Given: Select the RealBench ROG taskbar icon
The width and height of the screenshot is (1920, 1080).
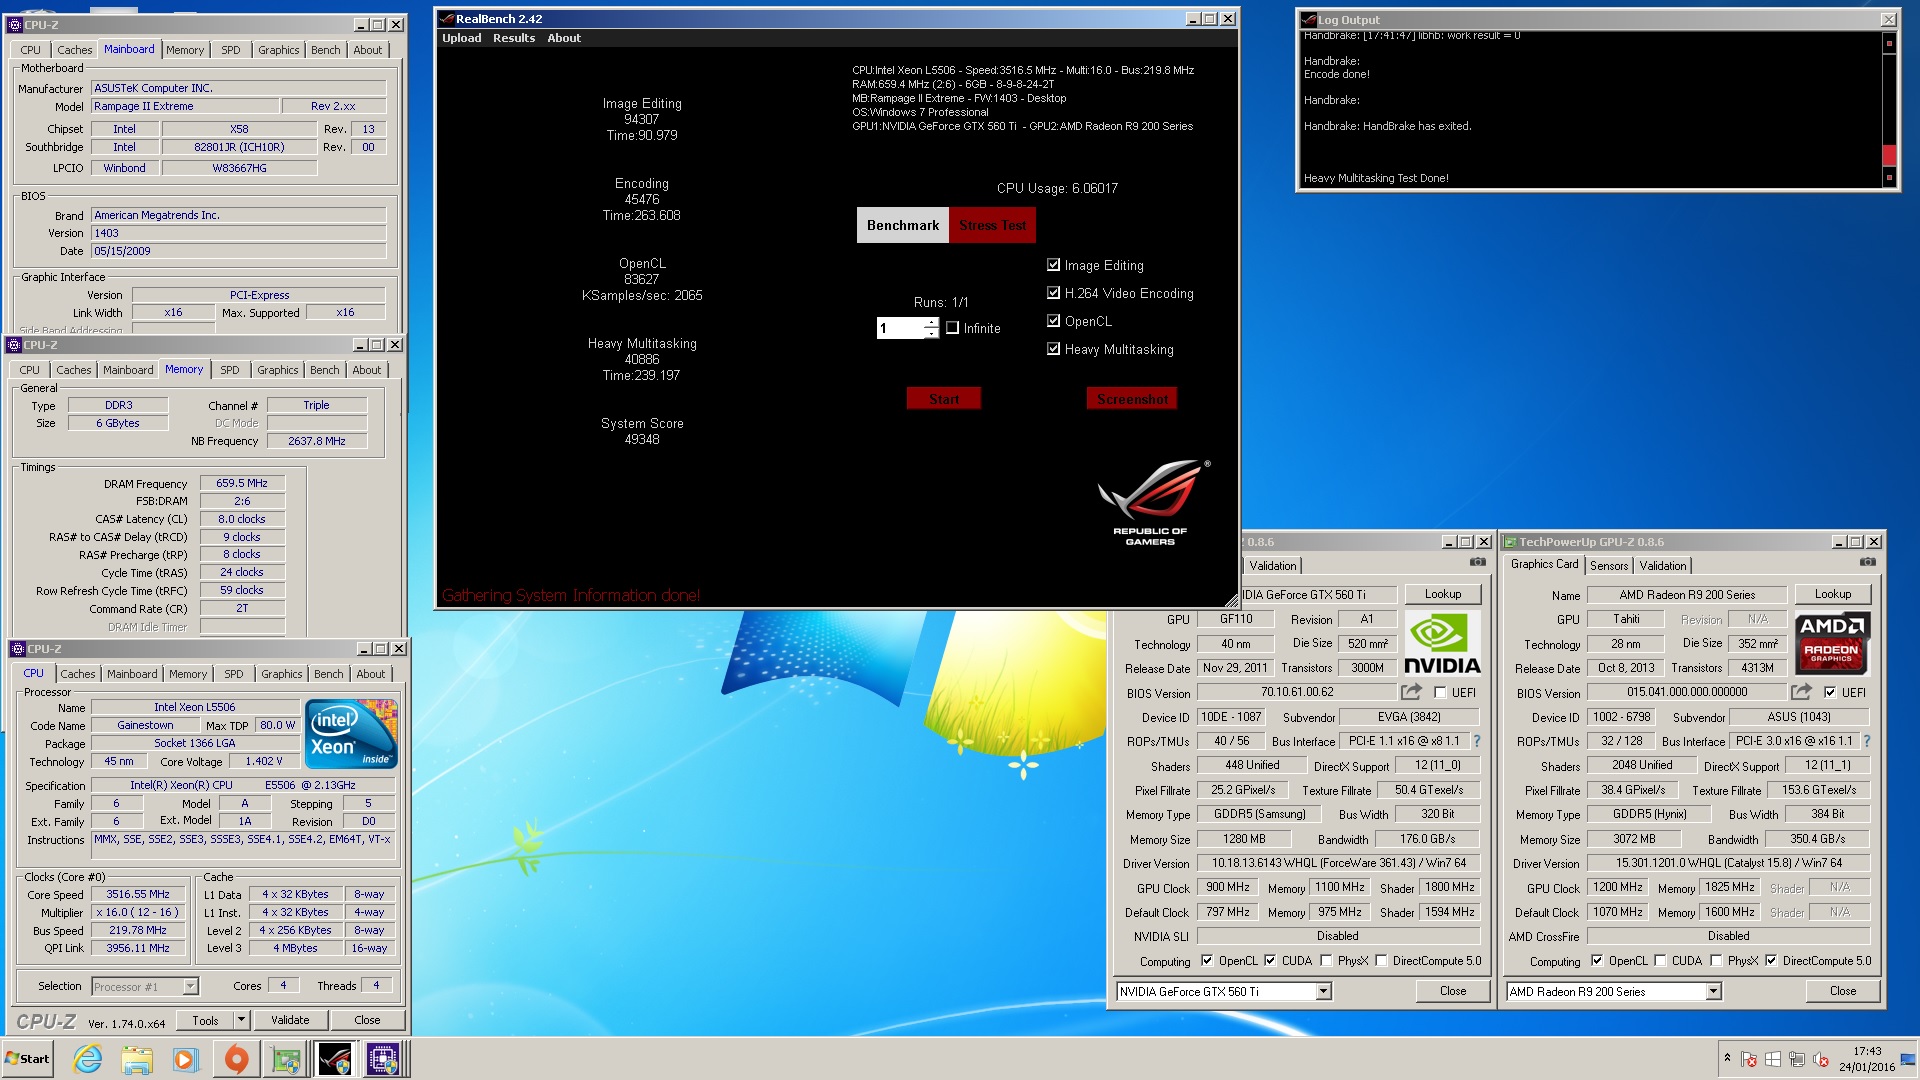Looking at the screenshot, I should click(x=335, y=1059).
